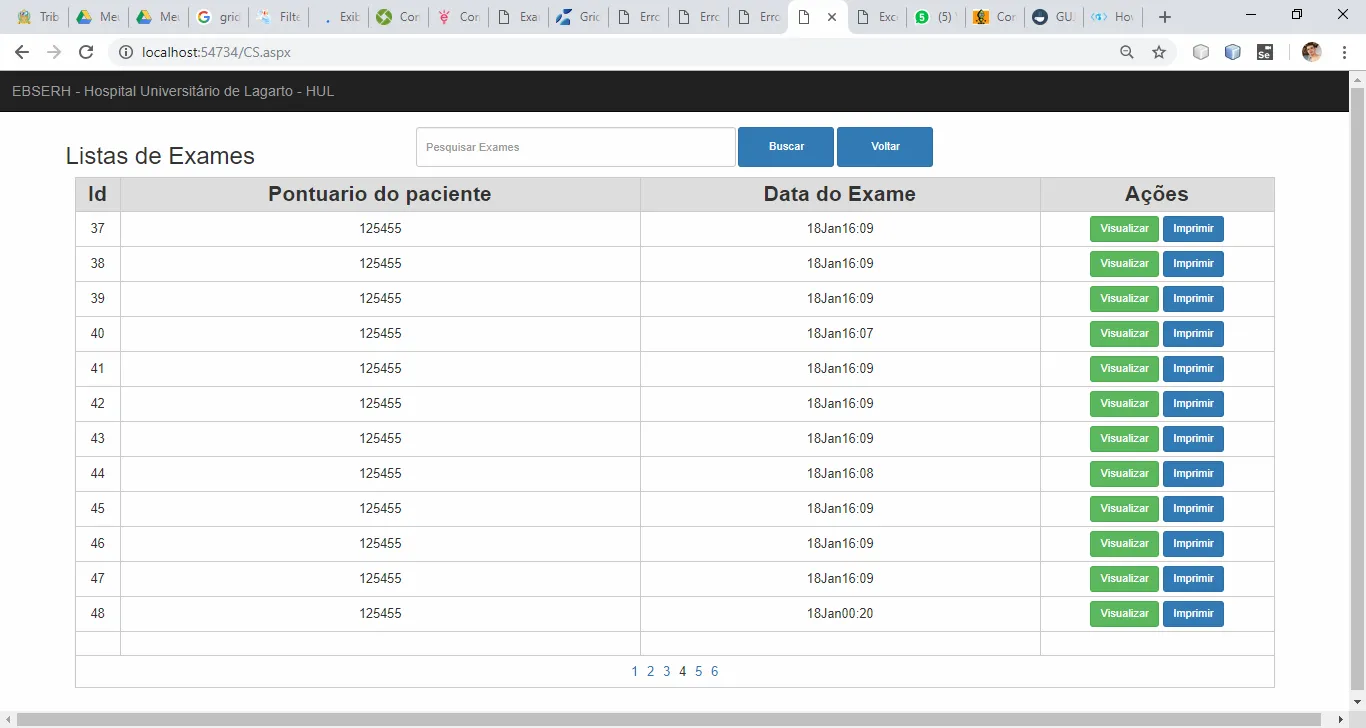This screenshot has width=1366, height=728.
Task: Visualizar the exam with Id 37
Action: coord(1124,229)
